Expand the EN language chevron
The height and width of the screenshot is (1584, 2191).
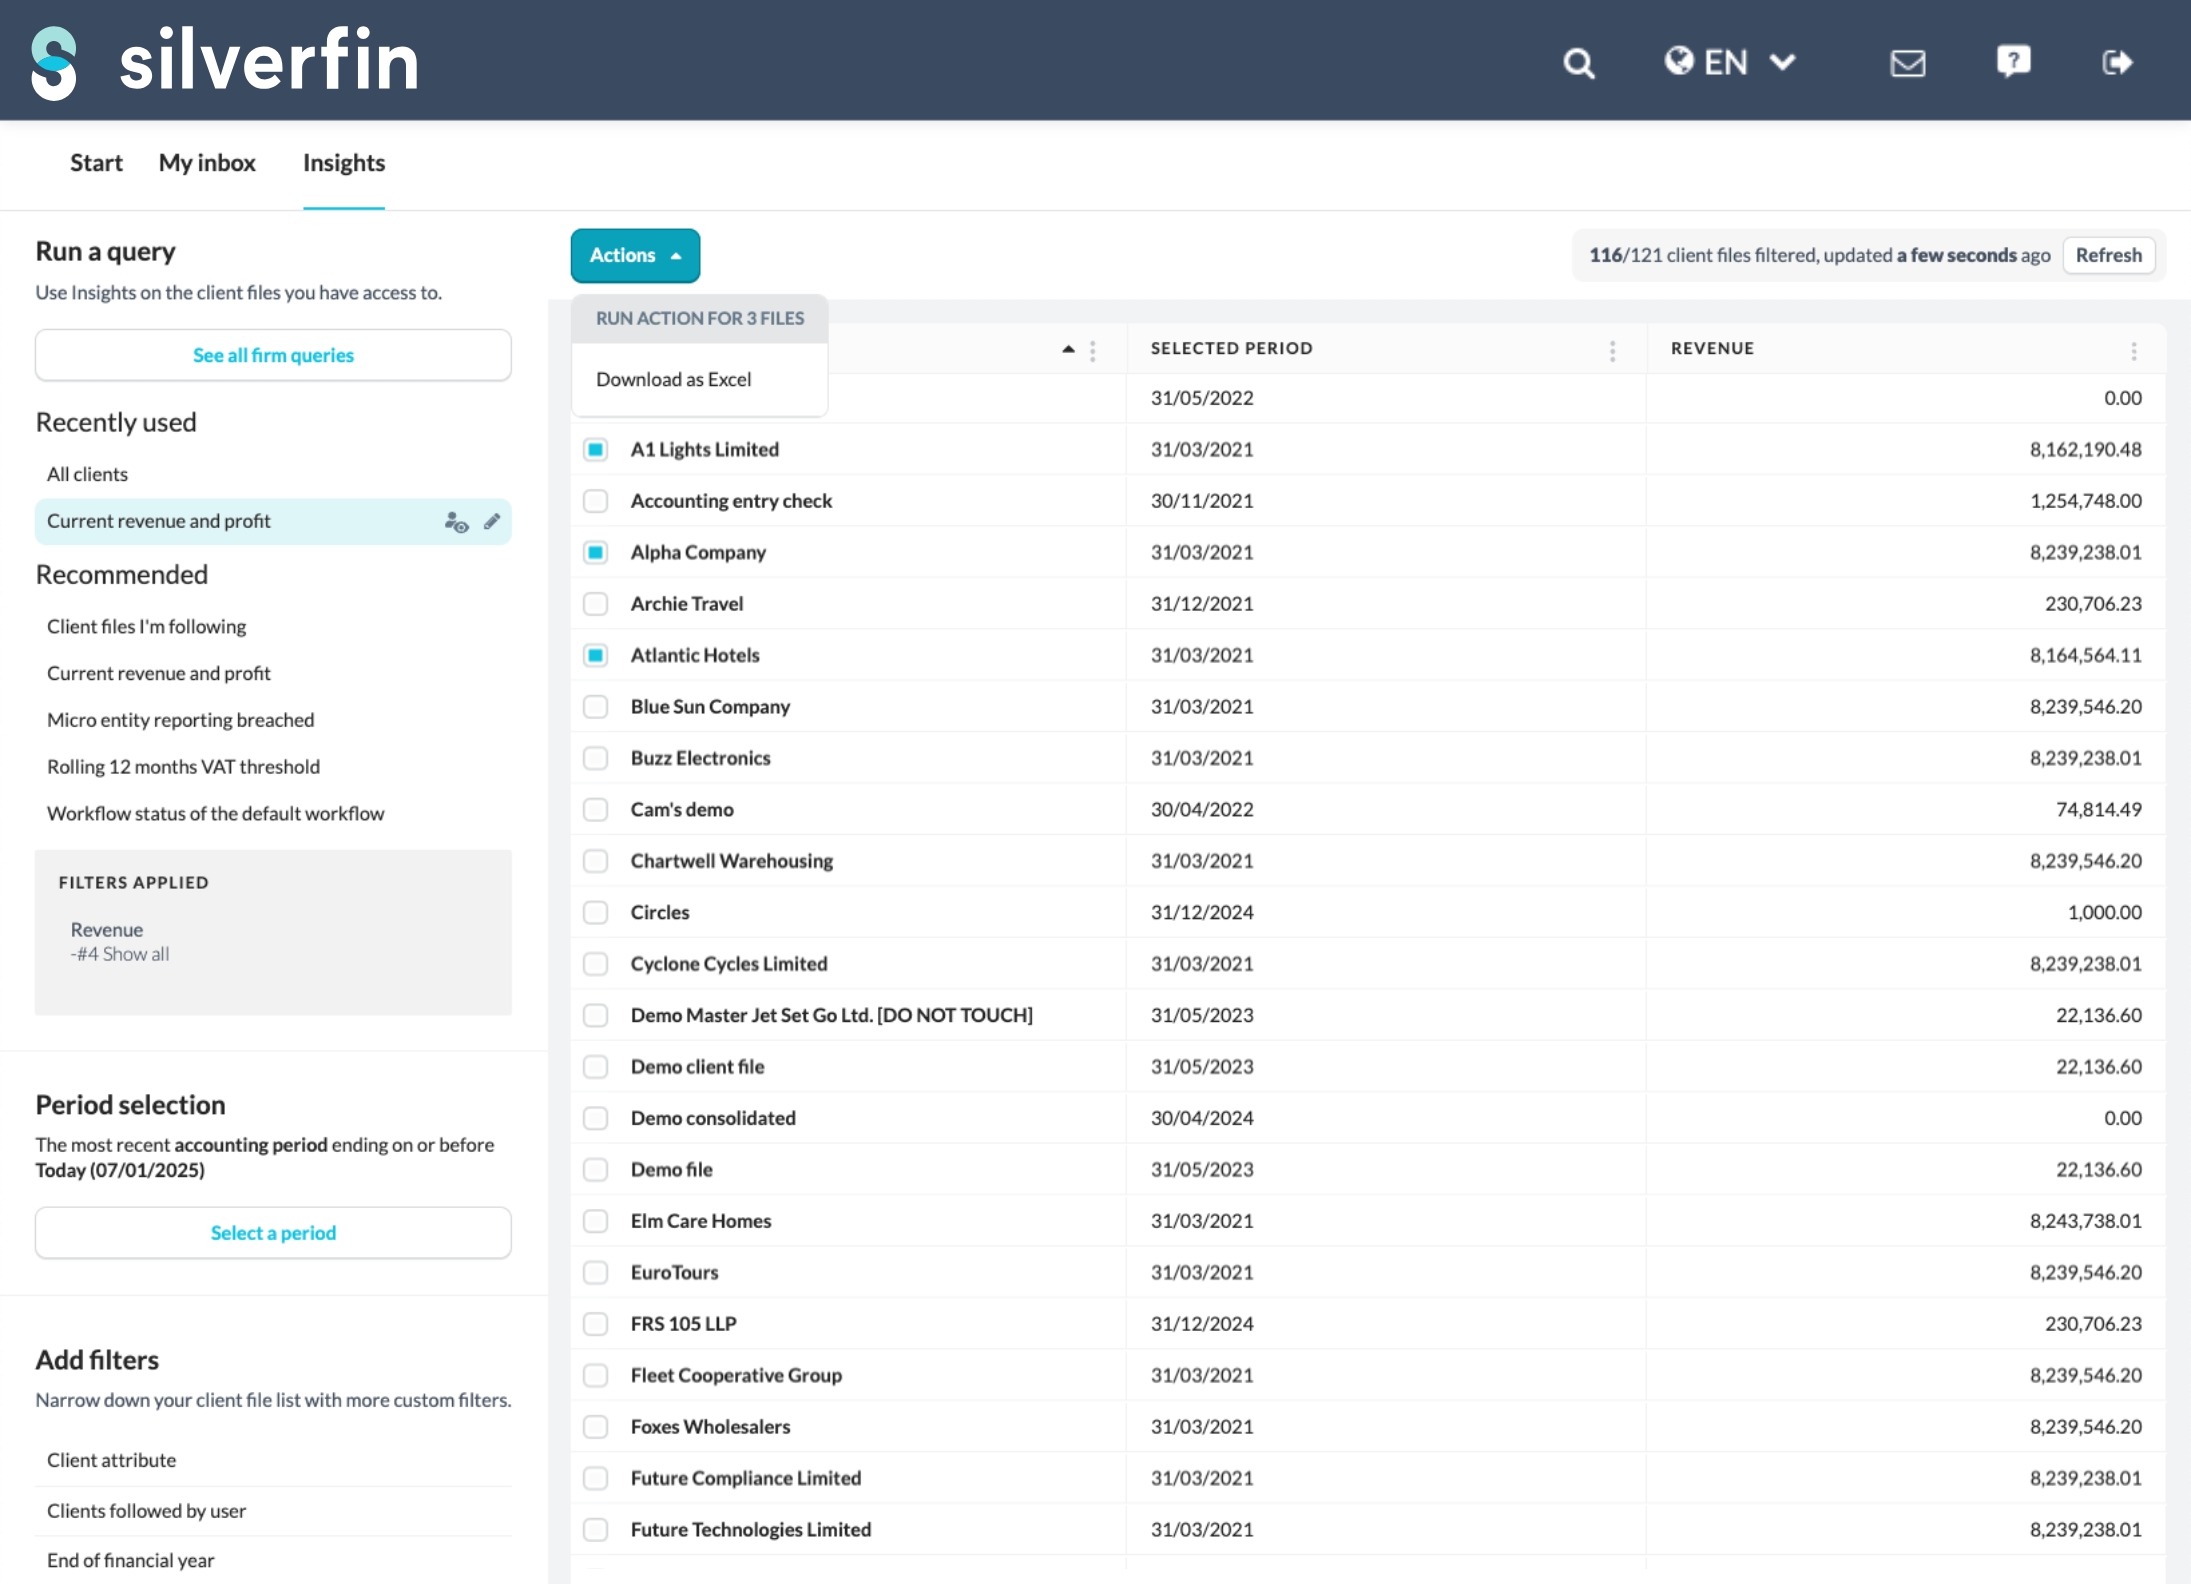point(1782,62)
